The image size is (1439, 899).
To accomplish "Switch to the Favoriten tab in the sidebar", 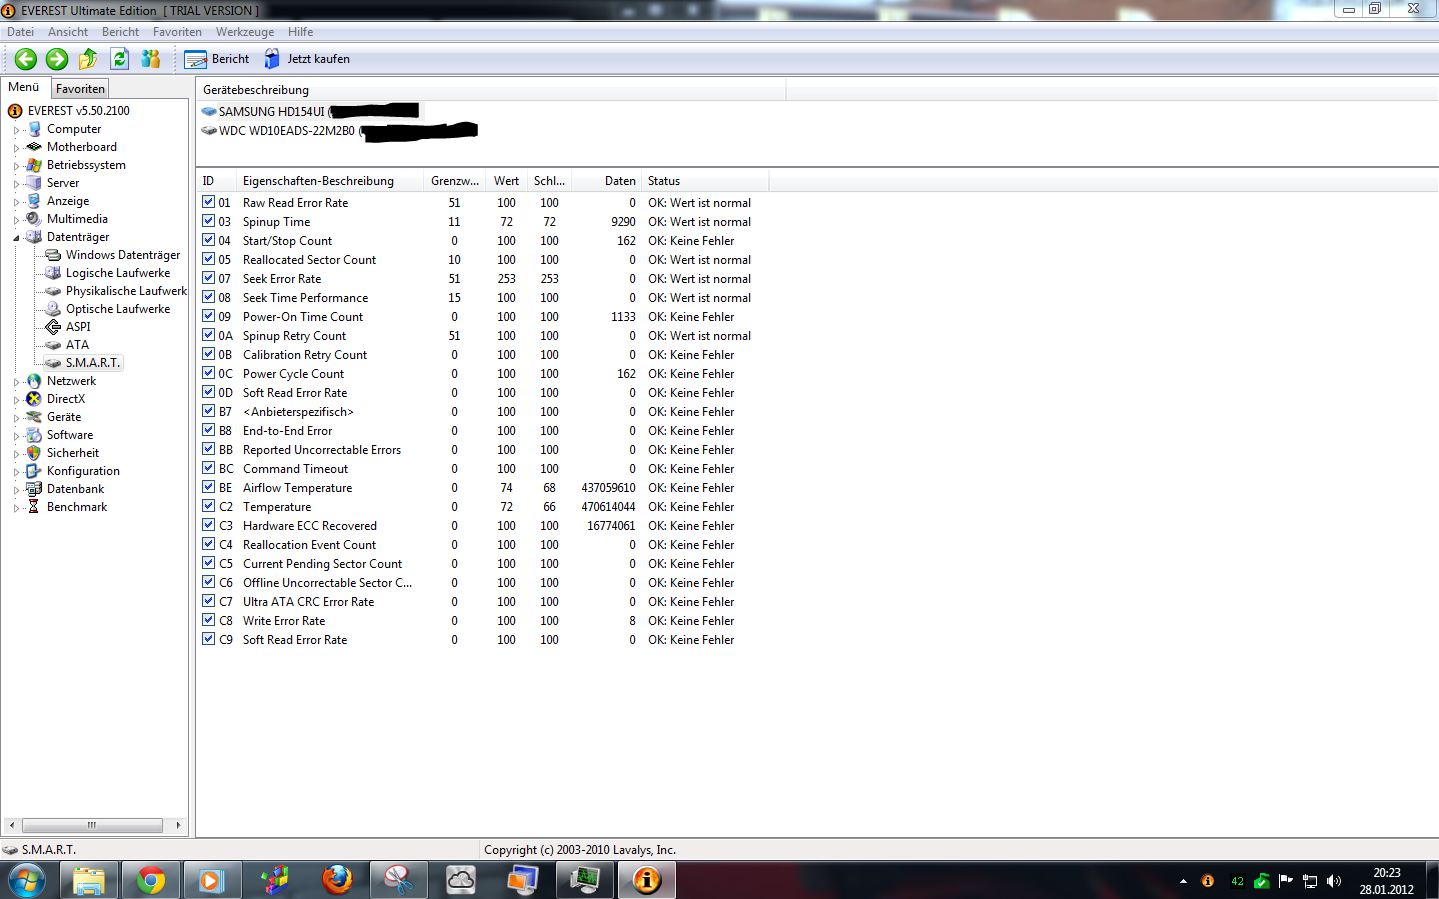I will click(x=80, y=89).
